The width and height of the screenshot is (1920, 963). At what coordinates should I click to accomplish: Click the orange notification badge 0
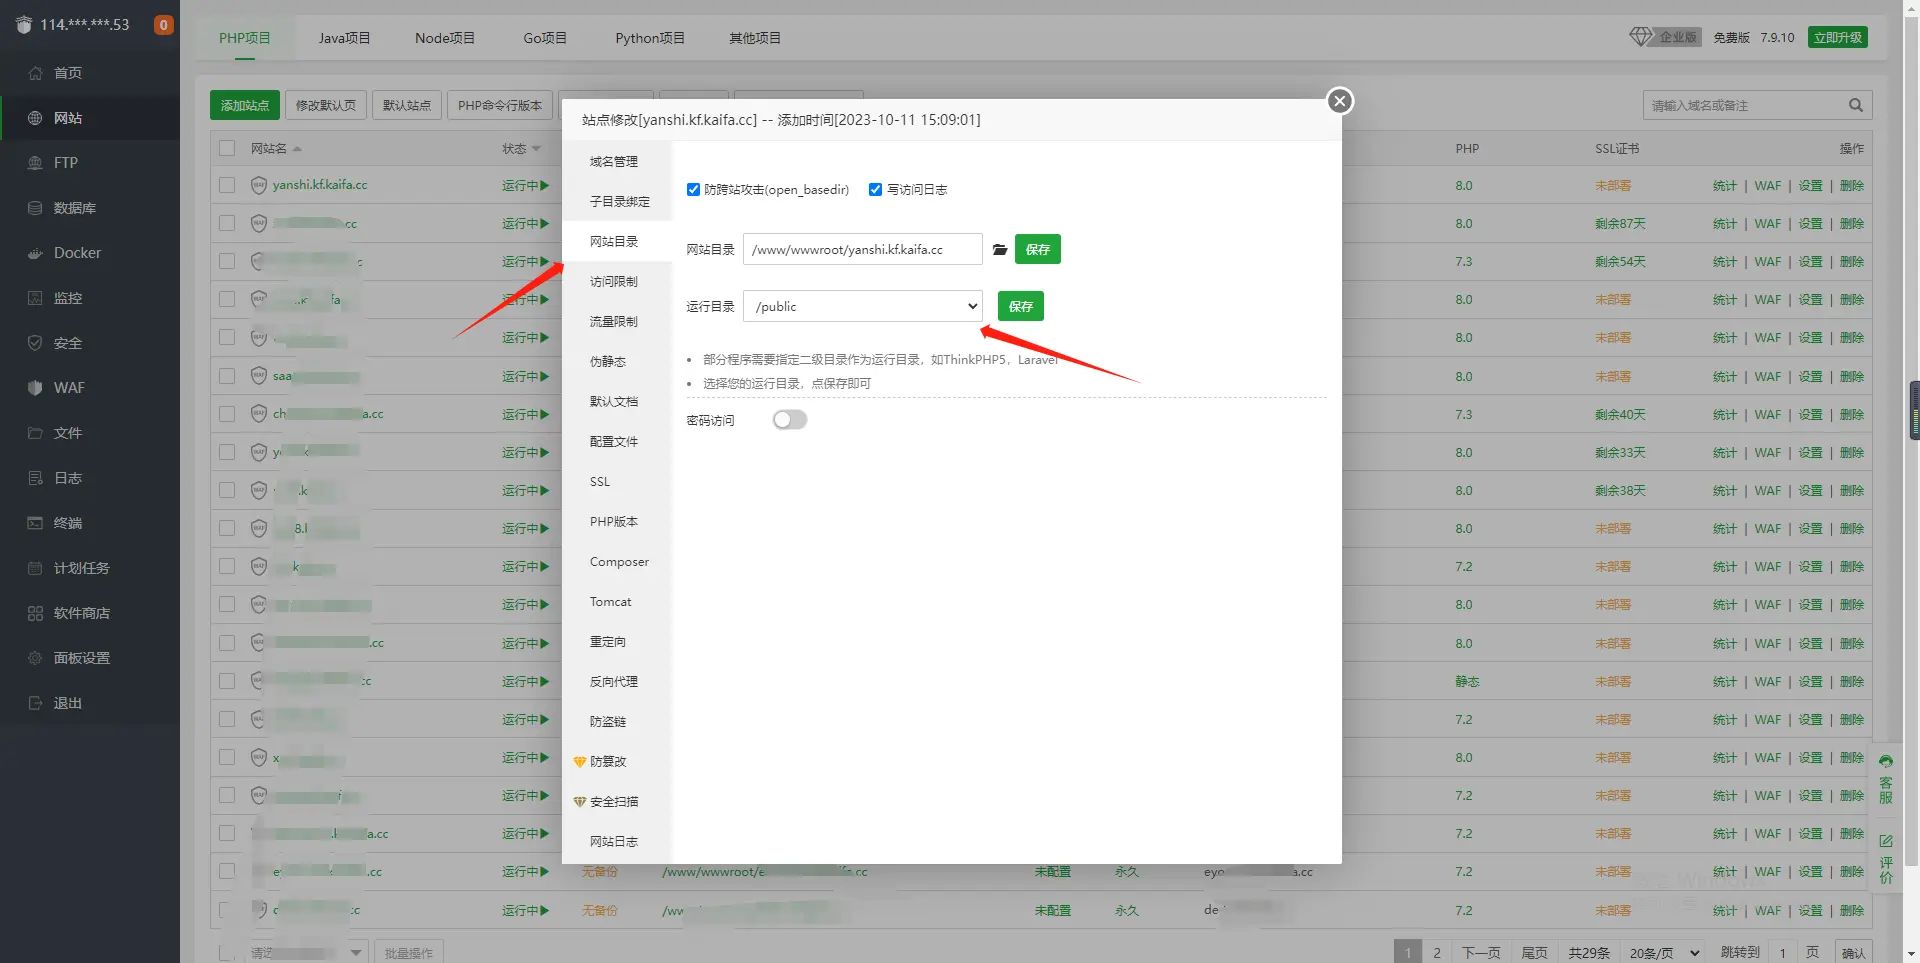(163, 25)
